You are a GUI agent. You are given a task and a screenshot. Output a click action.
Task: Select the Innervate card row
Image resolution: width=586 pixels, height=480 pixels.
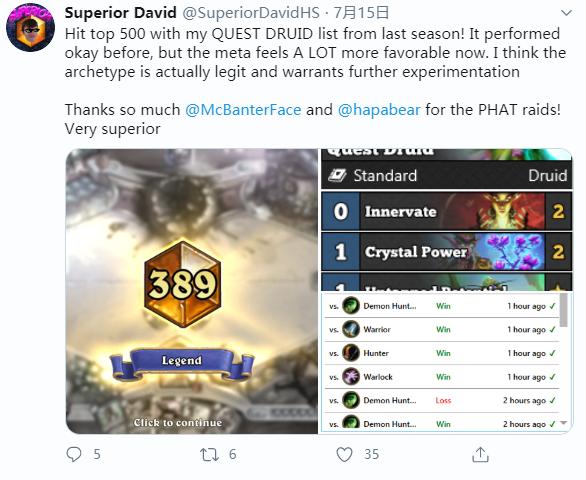[x=447, y=212]
